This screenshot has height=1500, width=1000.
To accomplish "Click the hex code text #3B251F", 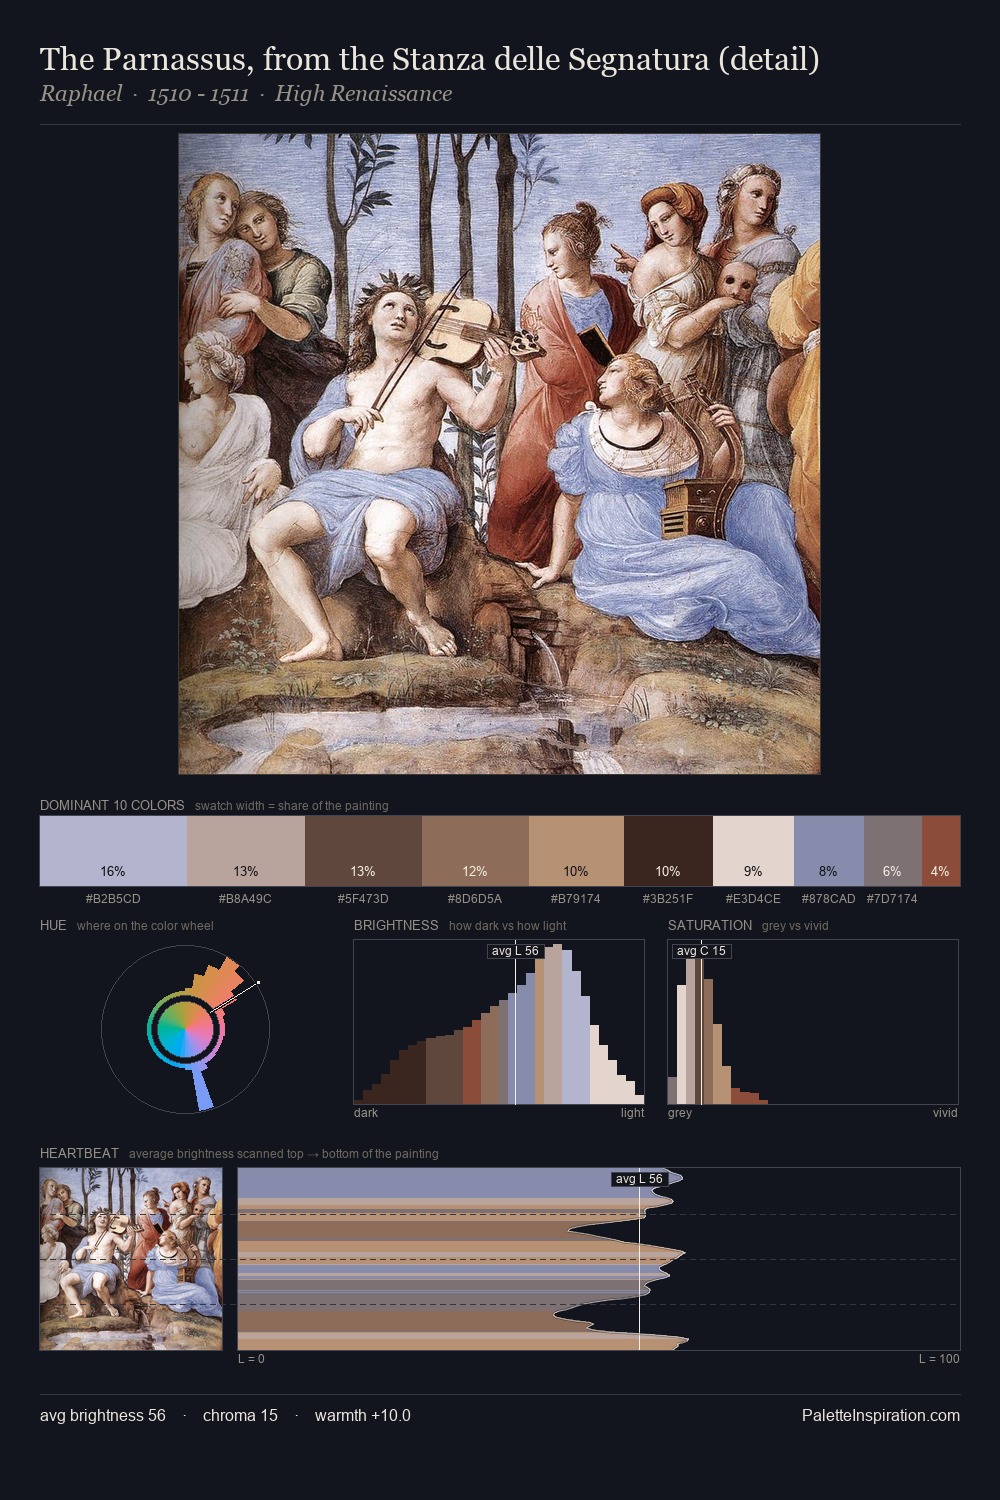I will (668, 899).
